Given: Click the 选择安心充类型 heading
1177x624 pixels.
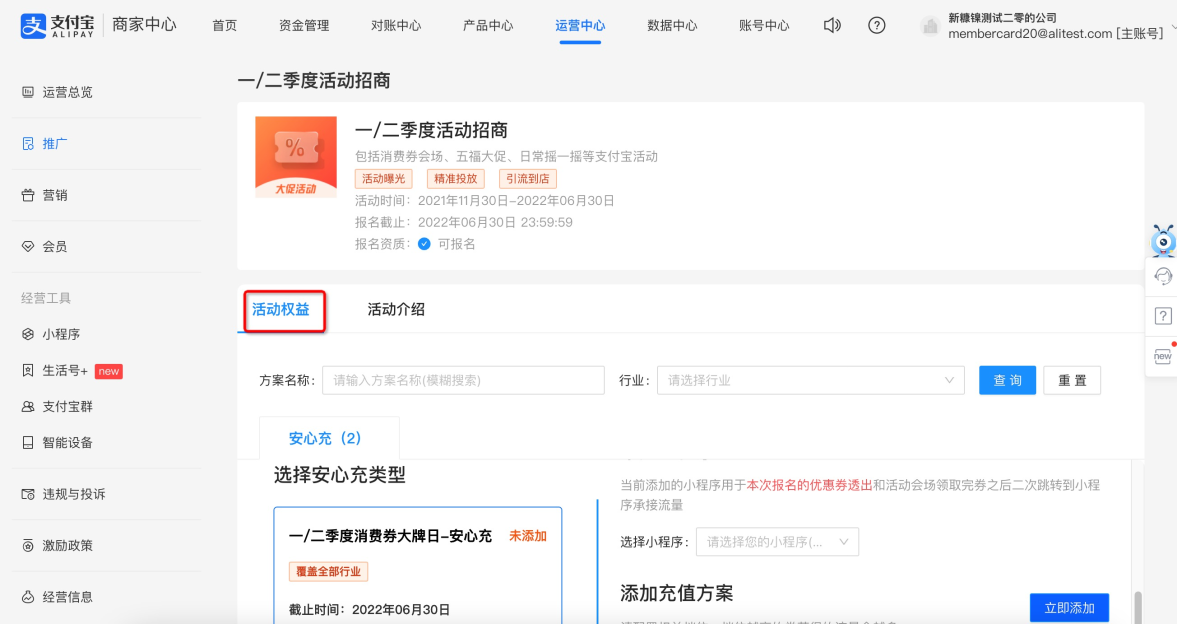Looking at the screenshot, I should tap(339, 475).
